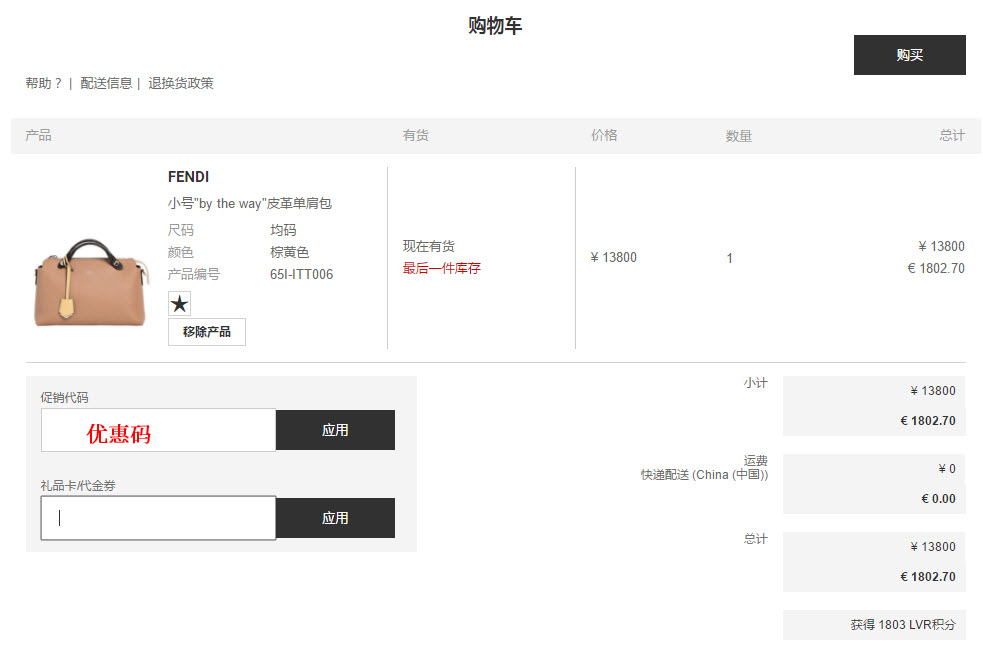Click the quantity value 1
The width and height of the screenshot is (983, 650).
pos(730,258)
